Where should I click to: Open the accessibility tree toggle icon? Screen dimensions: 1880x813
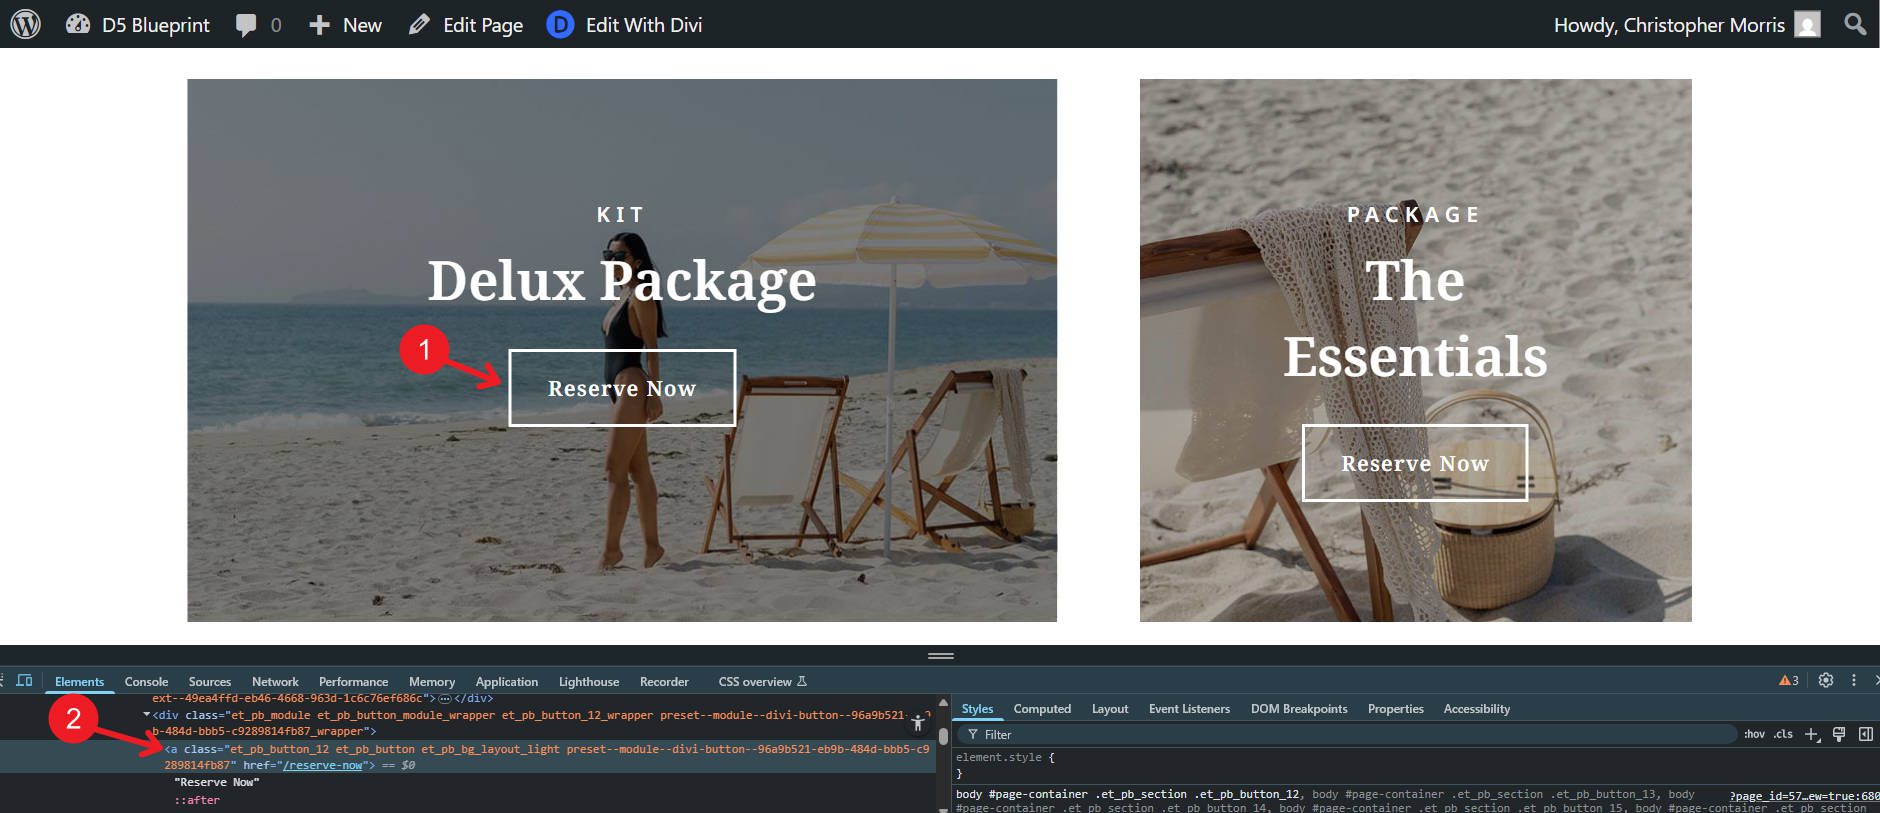[918, 722]
